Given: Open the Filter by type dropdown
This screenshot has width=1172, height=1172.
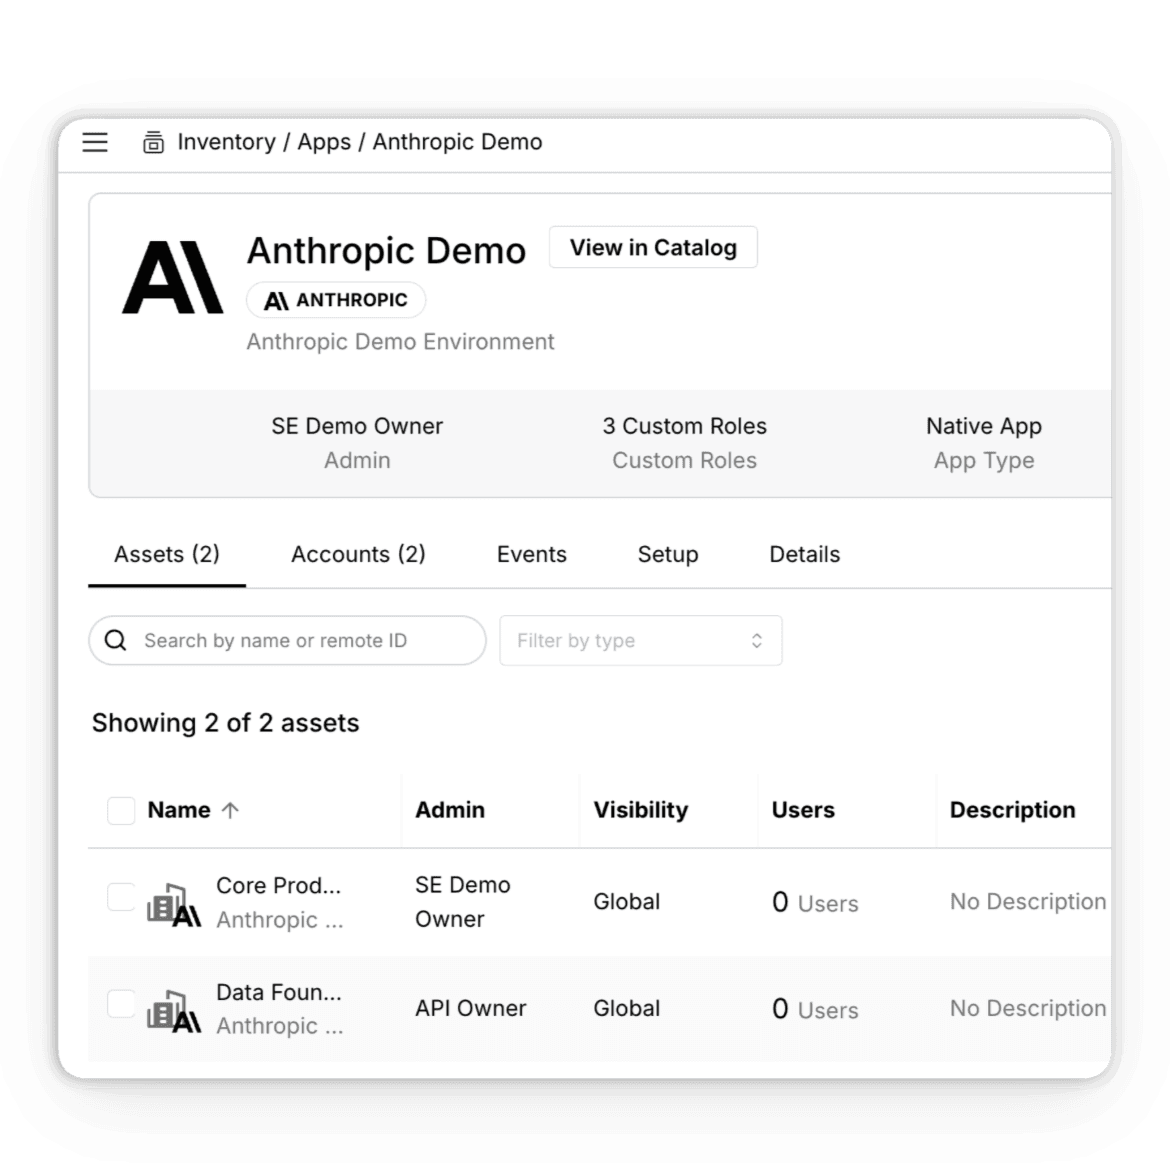Looking at the screenshot, I should pos(641,641).
